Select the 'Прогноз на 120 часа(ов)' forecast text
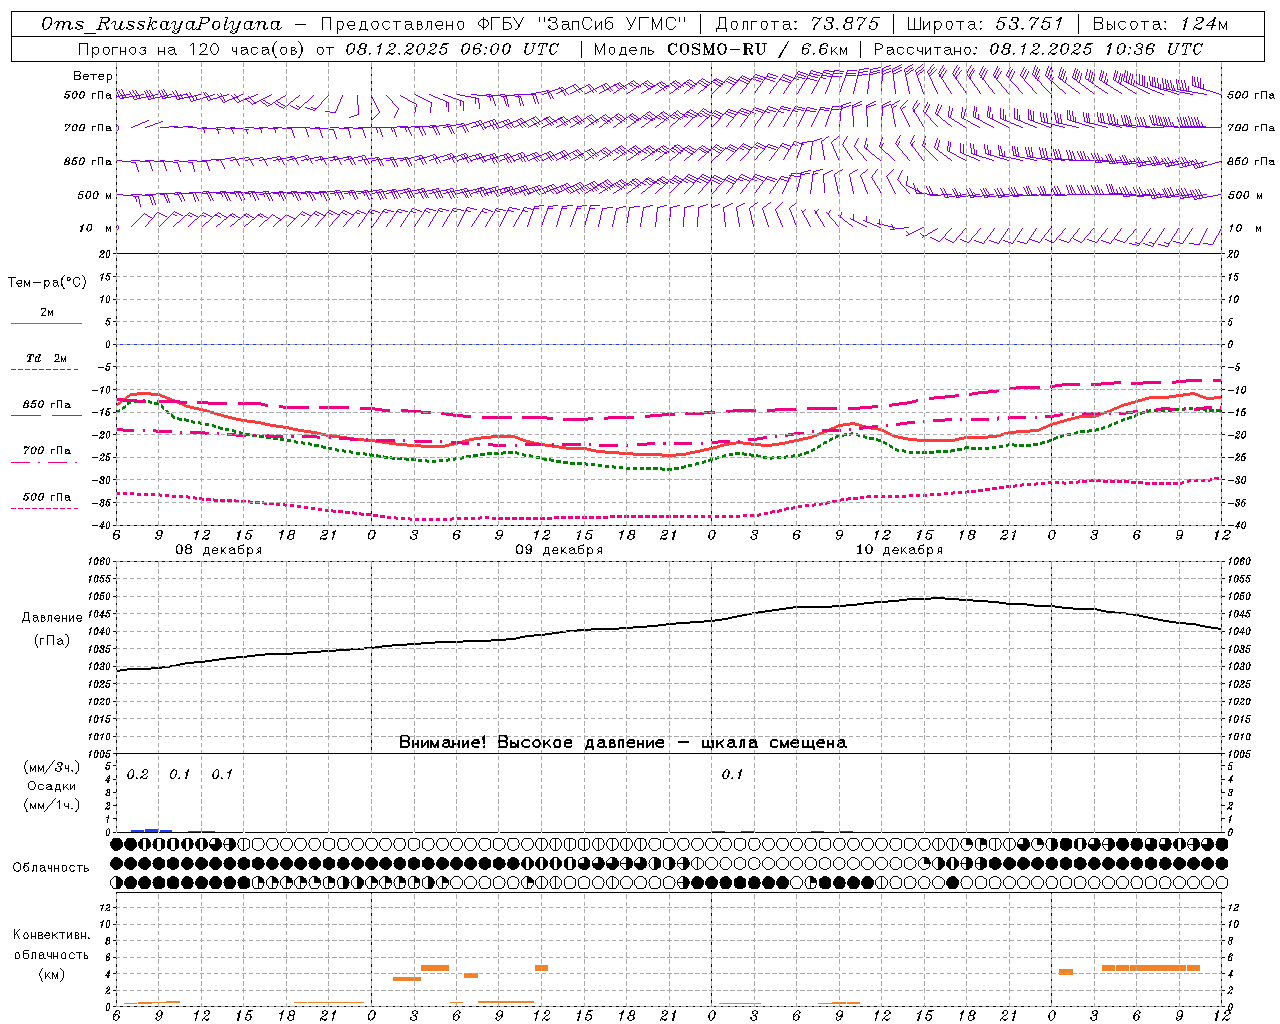Image resolution: width=1280 pixels, height=1024 pixels. (194, 49)
